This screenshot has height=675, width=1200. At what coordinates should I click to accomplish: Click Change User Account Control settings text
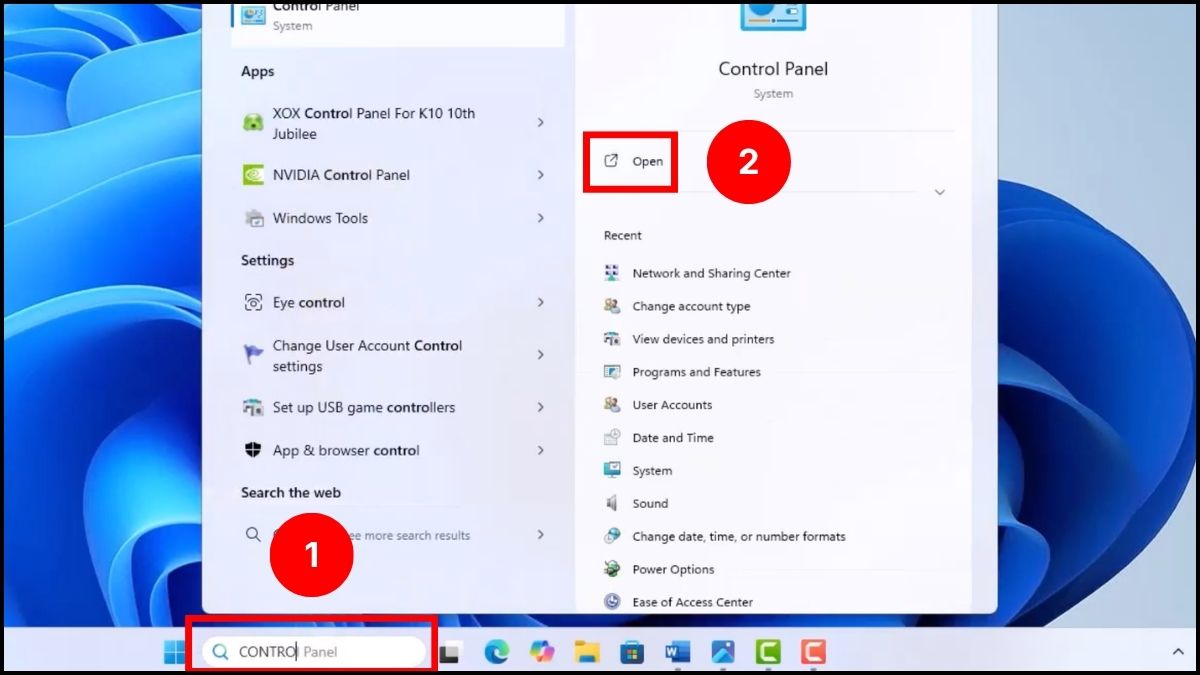coord(367,356)
